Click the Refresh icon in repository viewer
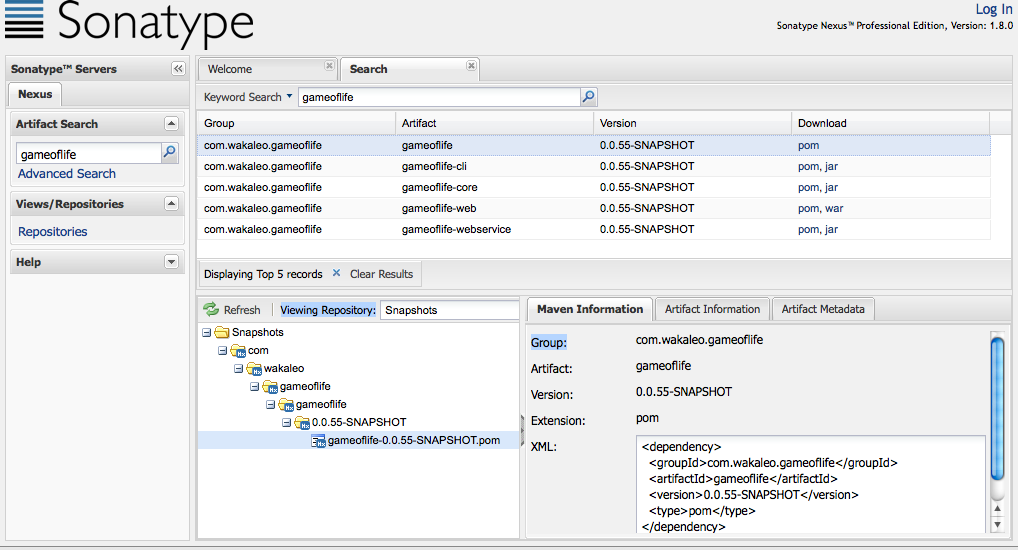The height and width of the screenshot is (550, 1018). coord(211,309)
